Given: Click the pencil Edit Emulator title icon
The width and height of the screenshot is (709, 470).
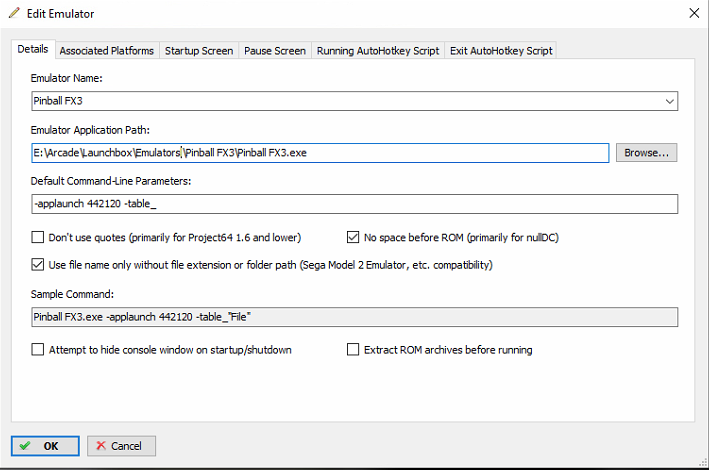Looking at the screenshot, I should pyautogui.click(x=14, y=13).
